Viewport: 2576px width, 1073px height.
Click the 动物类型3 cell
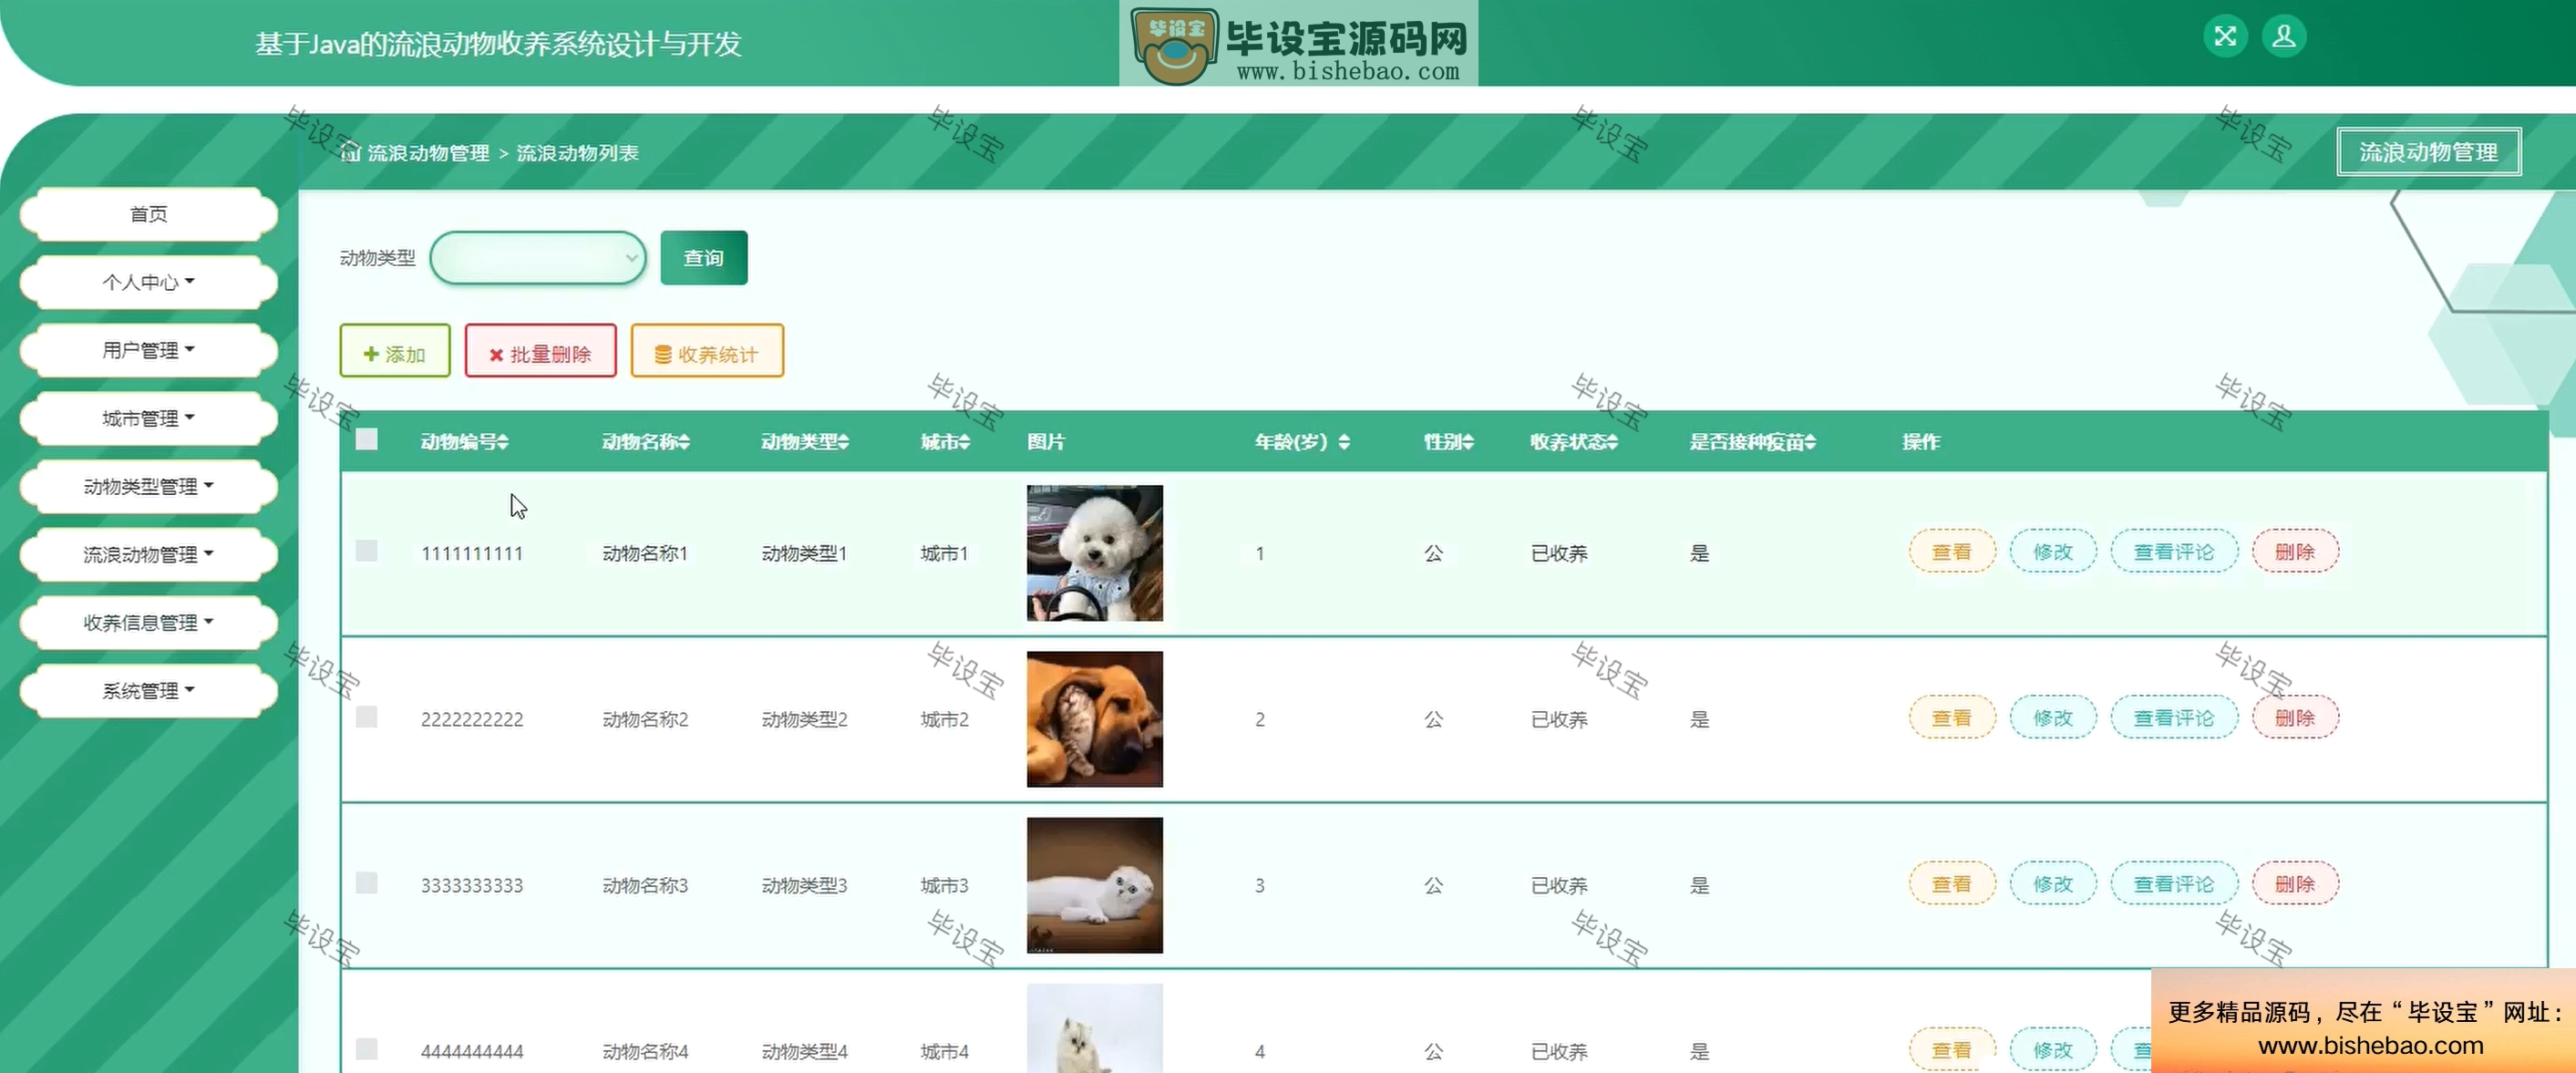[x=804, y=885]
